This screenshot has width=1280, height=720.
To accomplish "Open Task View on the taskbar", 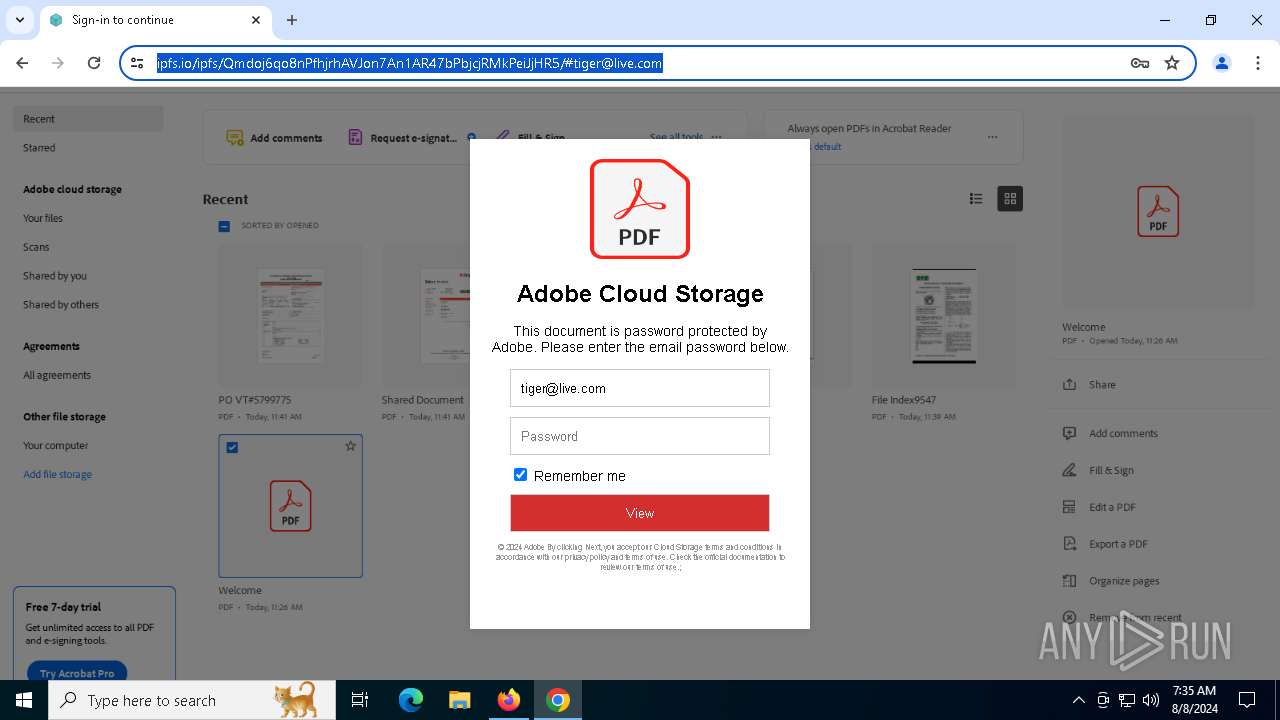I will (360, 700).
